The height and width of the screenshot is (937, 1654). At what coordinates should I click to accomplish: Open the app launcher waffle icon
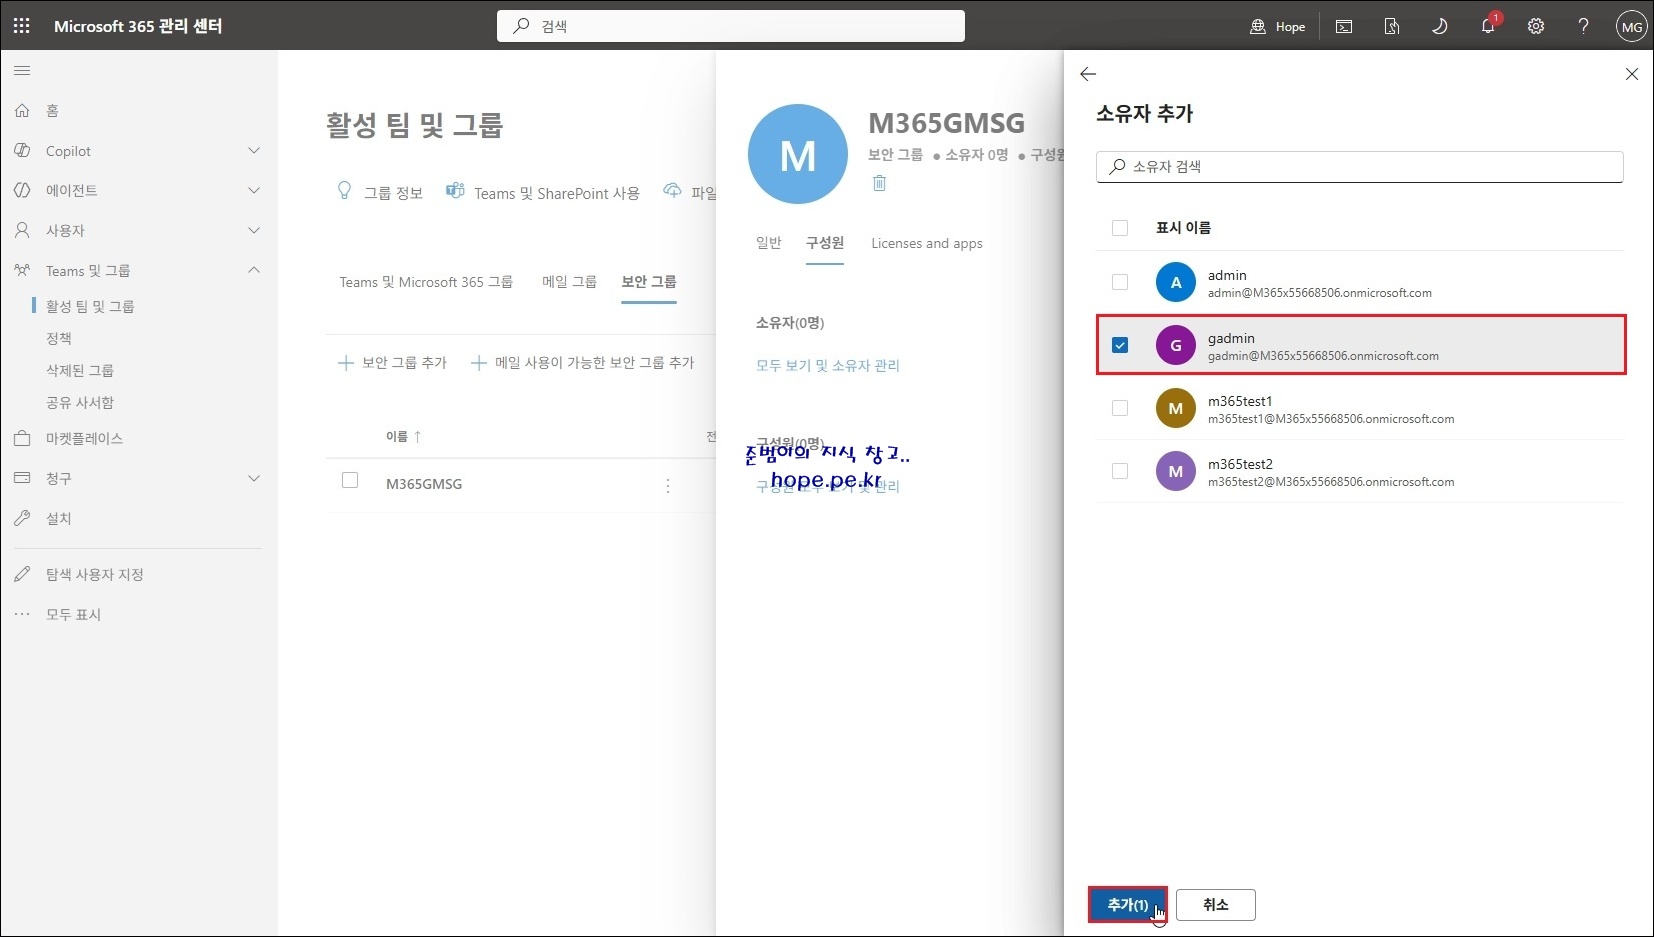[22, 26]
